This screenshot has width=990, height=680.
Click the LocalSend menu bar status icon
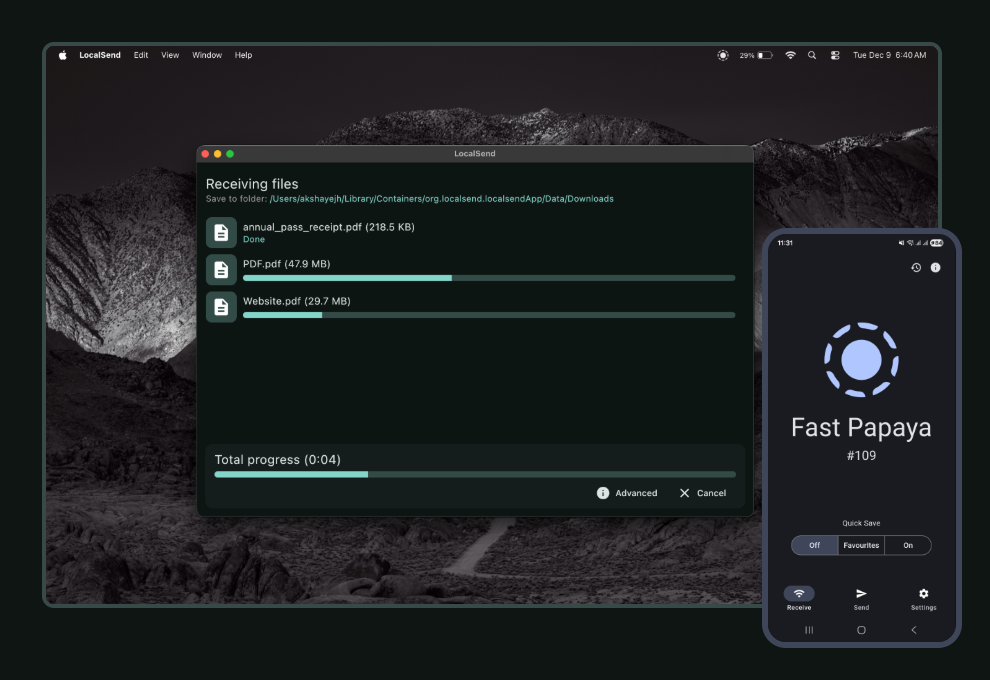[723, 56]
